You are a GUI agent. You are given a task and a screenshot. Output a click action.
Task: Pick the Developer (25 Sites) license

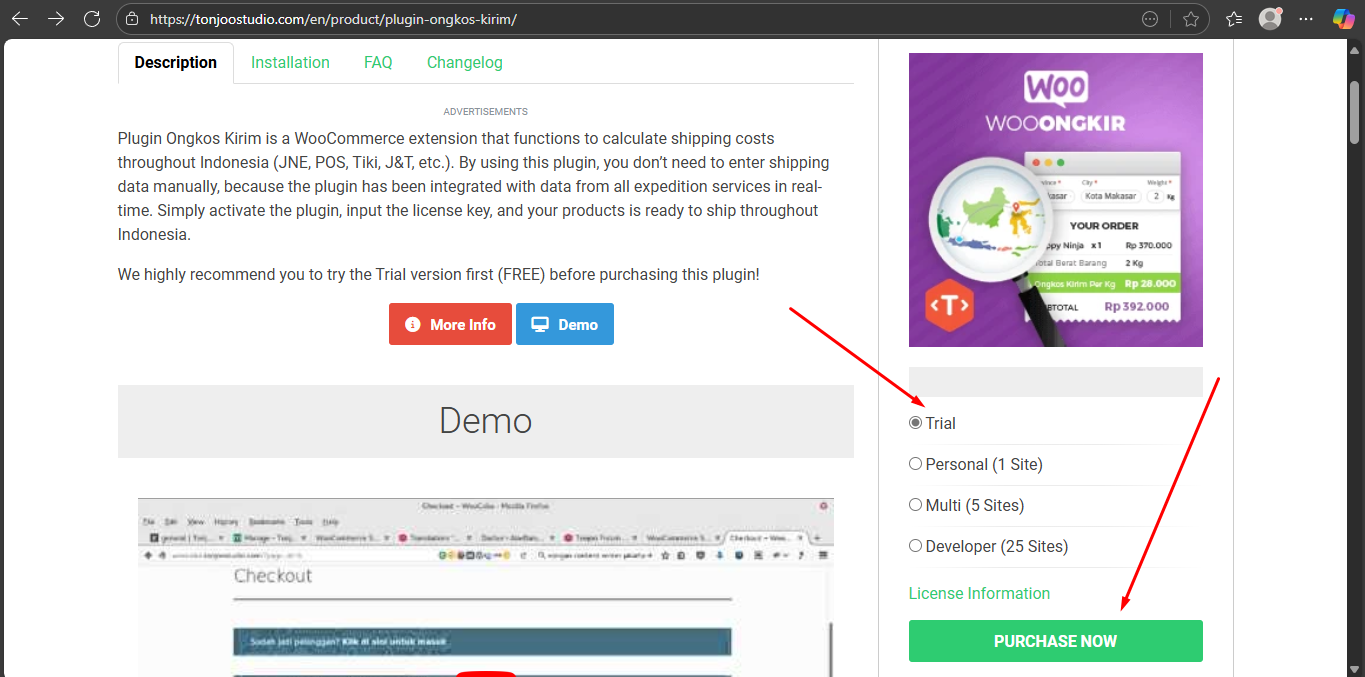coord(915,546)
